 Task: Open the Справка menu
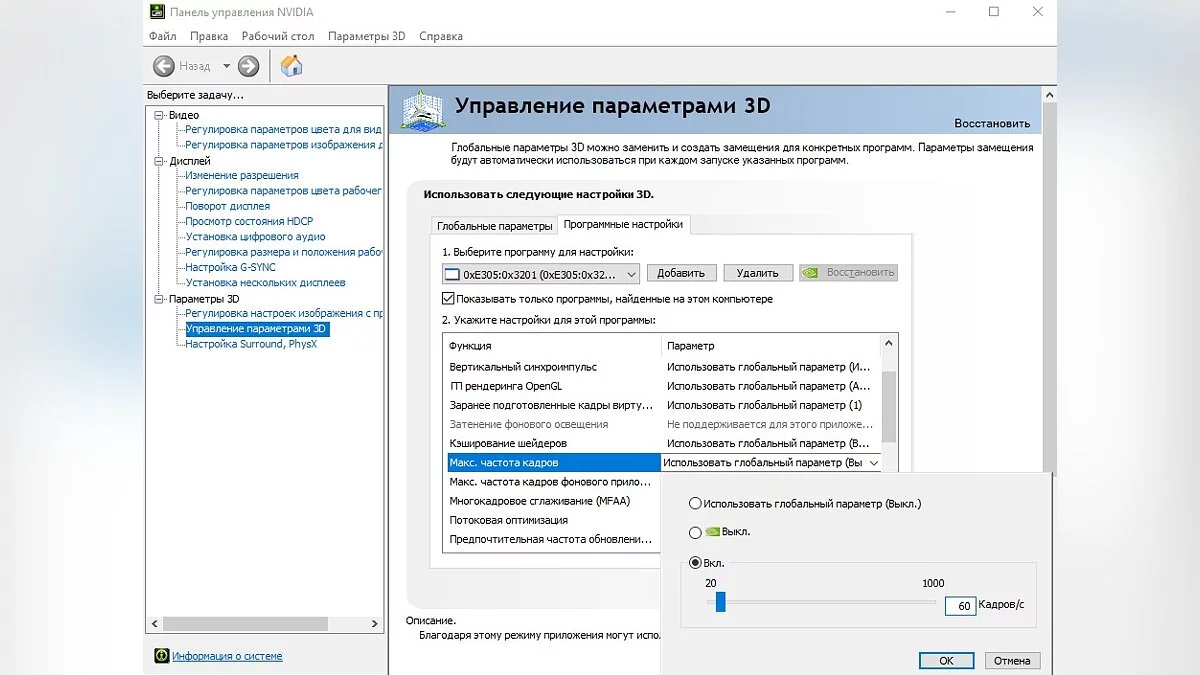(x=441, y=36)
